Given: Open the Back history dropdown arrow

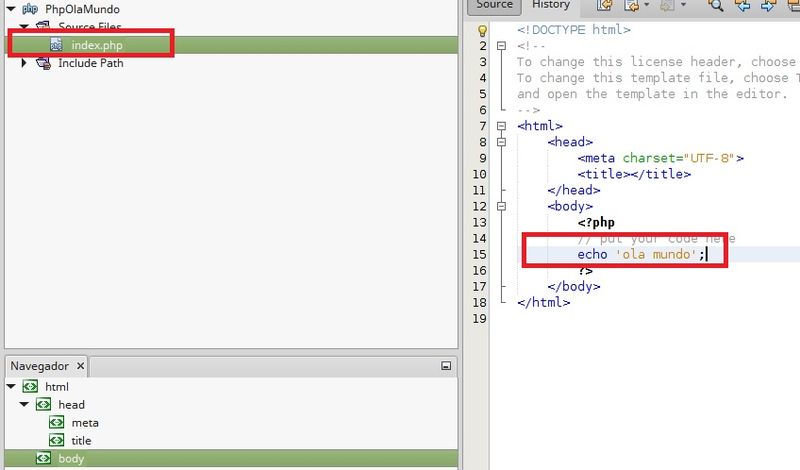Looking at the screenshot, I should coord(646,5).
